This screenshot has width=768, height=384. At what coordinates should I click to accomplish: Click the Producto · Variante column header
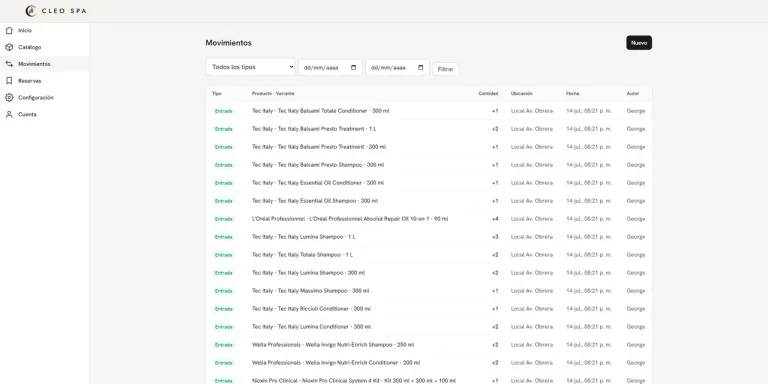[273, 94]
